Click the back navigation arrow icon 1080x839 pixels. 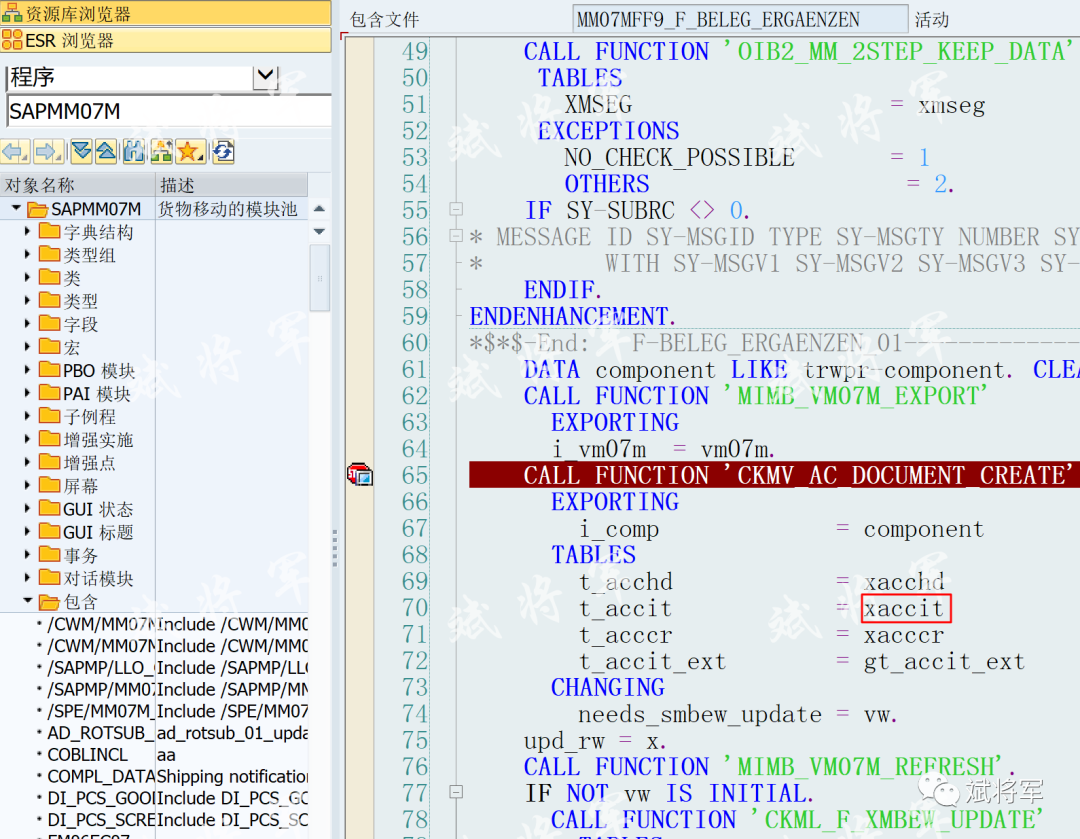pos(14,151)
